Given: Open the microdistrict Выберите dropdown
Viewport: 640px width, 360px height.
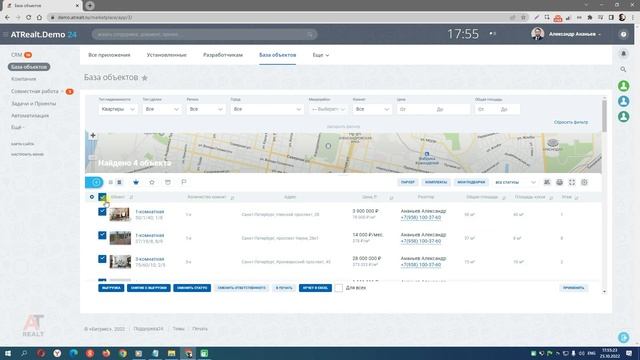Looking at the screenshot, I should click(328, 109).
